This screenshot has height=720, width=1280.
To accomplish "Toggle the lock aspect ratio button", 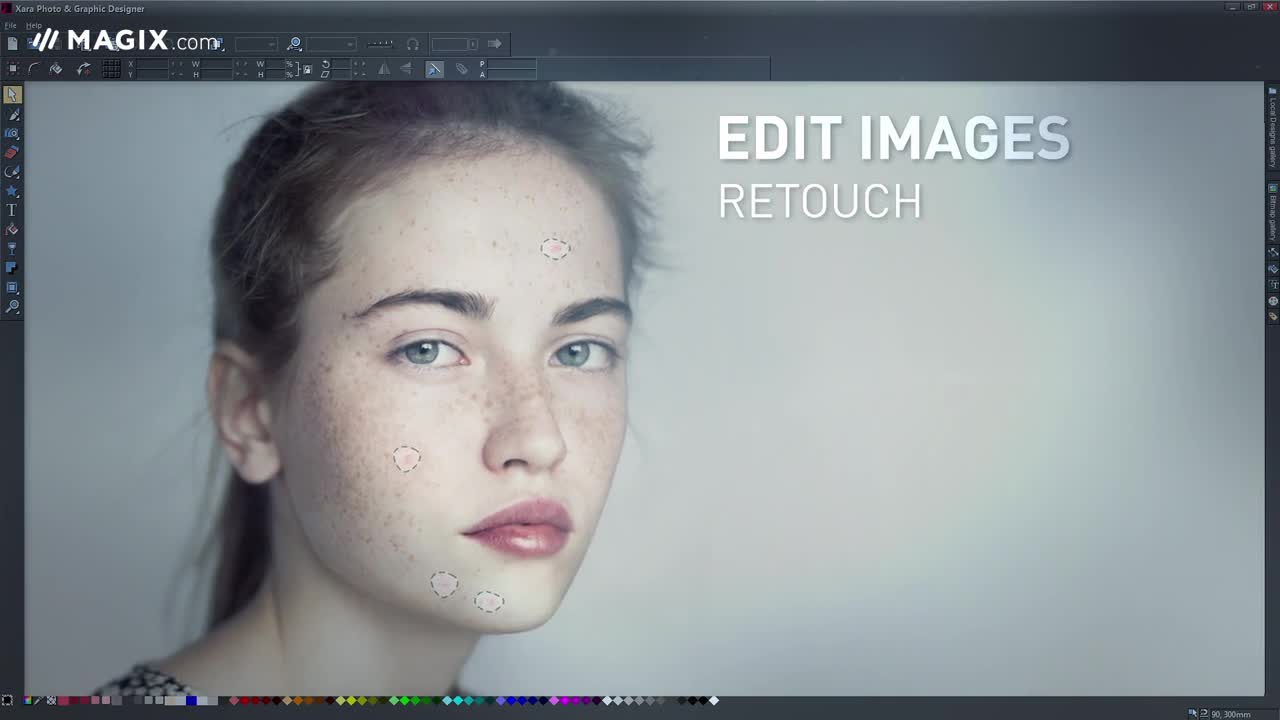I will coord(307,69).
